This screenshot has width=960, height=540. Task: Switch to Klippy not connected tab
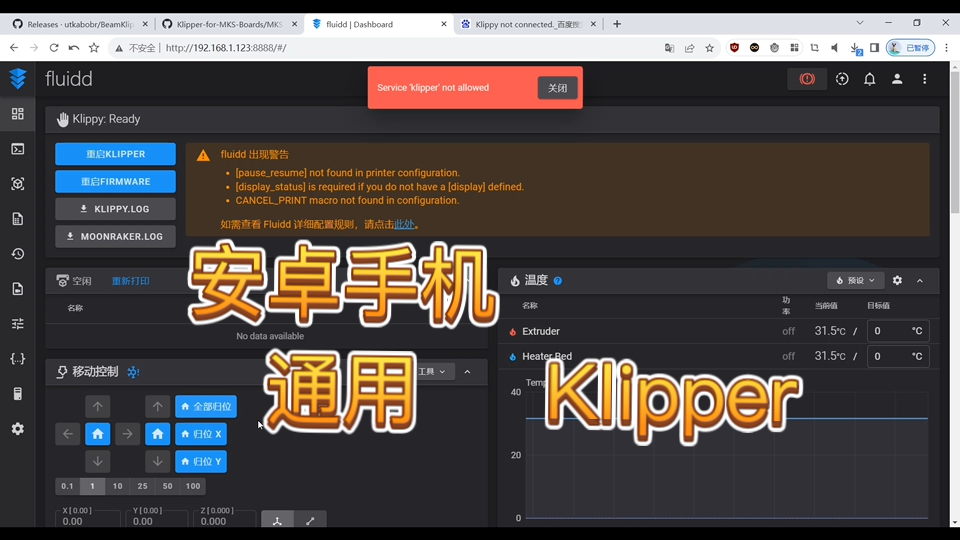coord(528,24)
